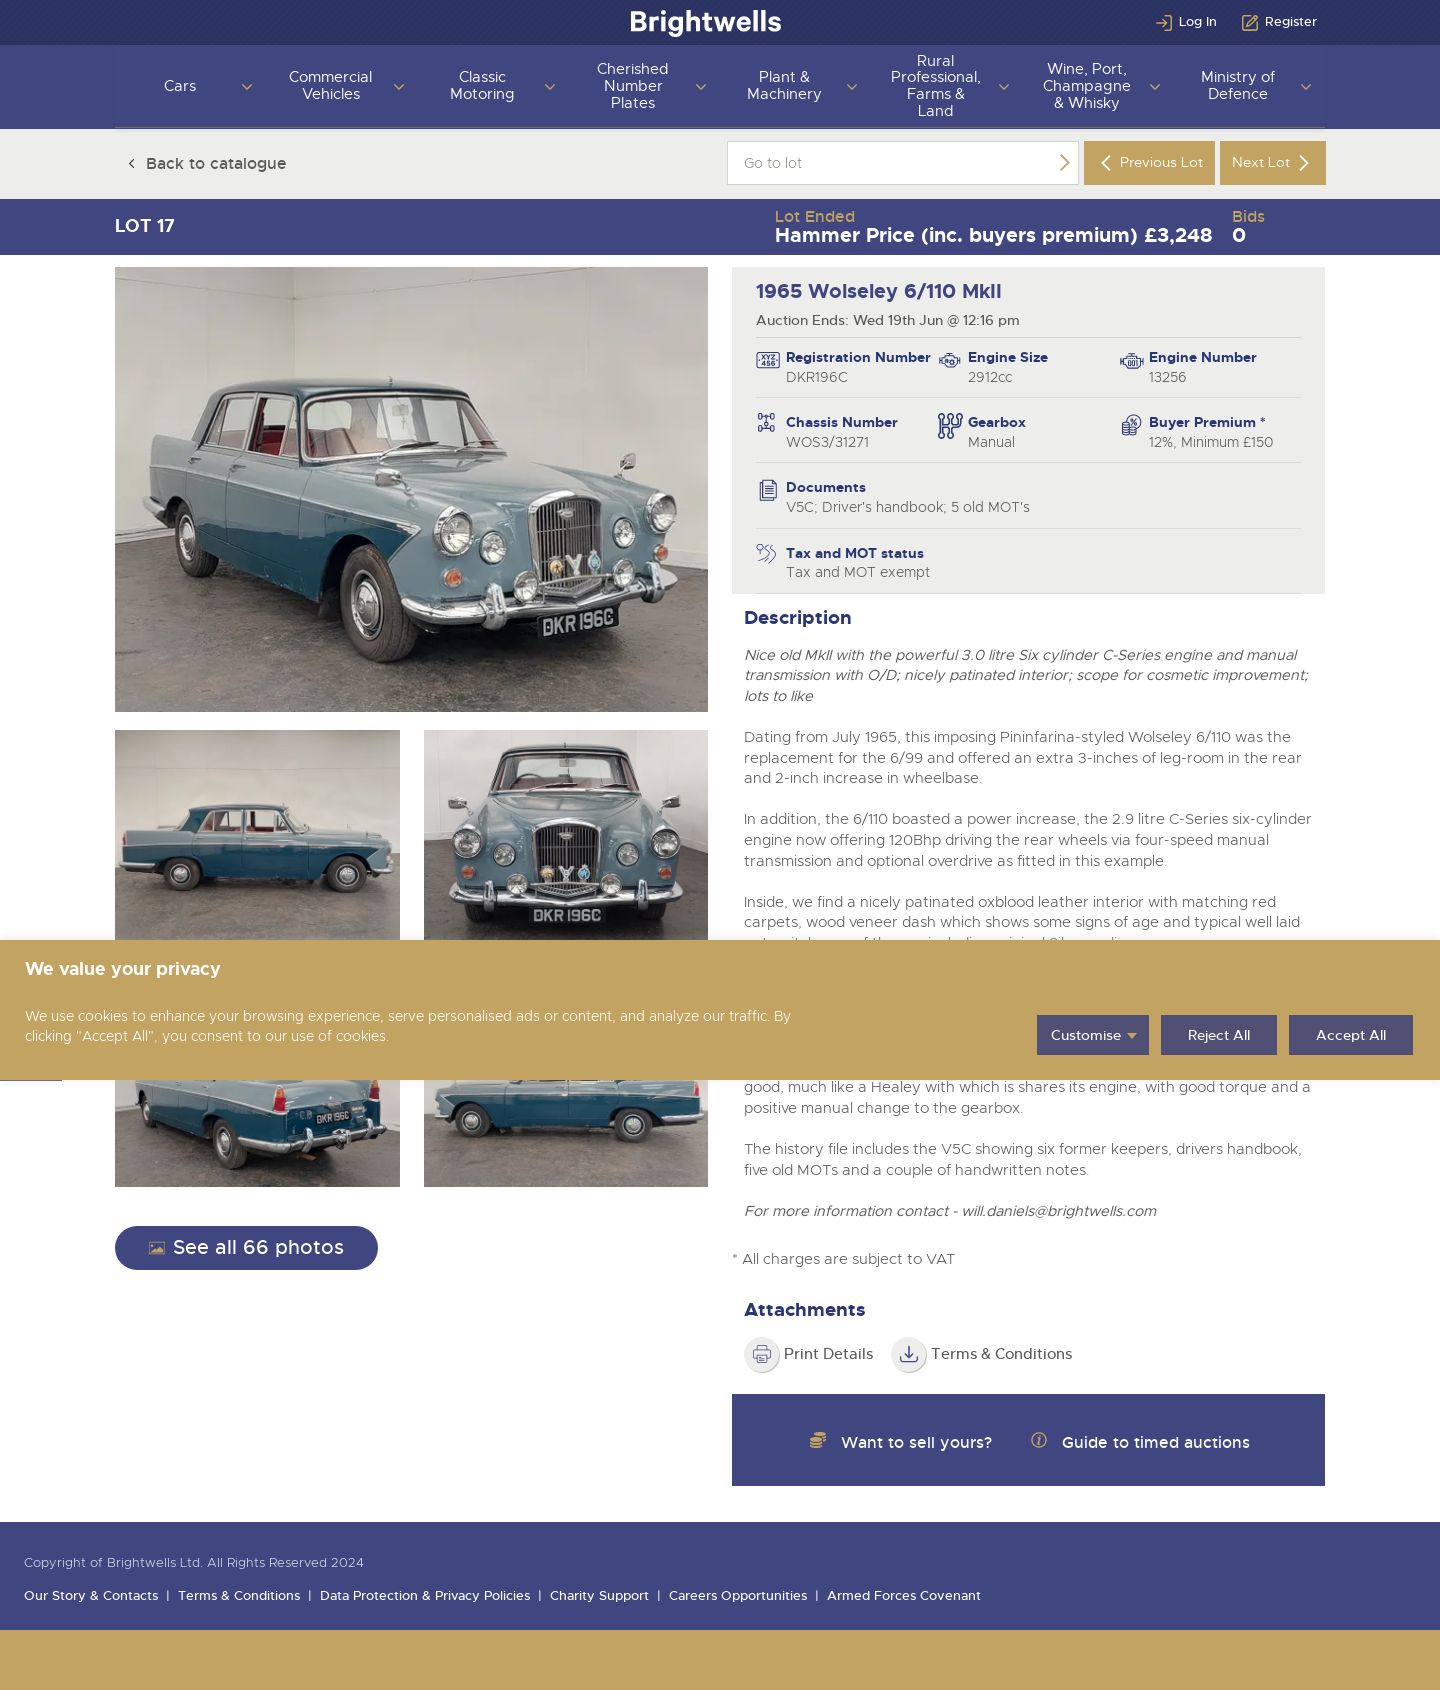
Task: Open the main front three-quarter car photo
Action: coord(411,489)
